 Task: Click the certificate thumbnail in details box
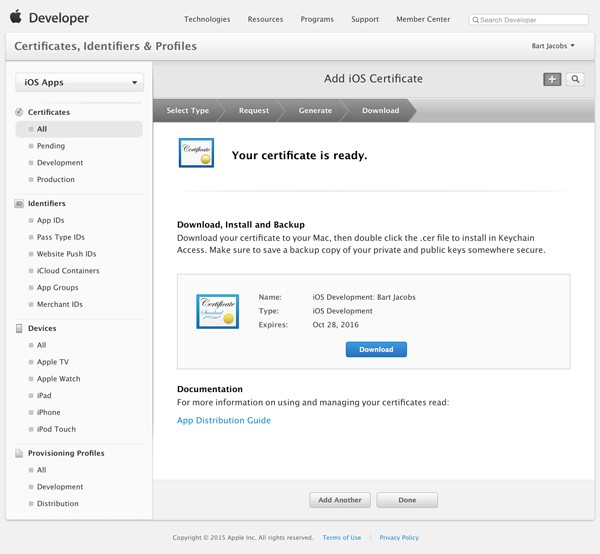pyautogui.click(x=218, y=311)
